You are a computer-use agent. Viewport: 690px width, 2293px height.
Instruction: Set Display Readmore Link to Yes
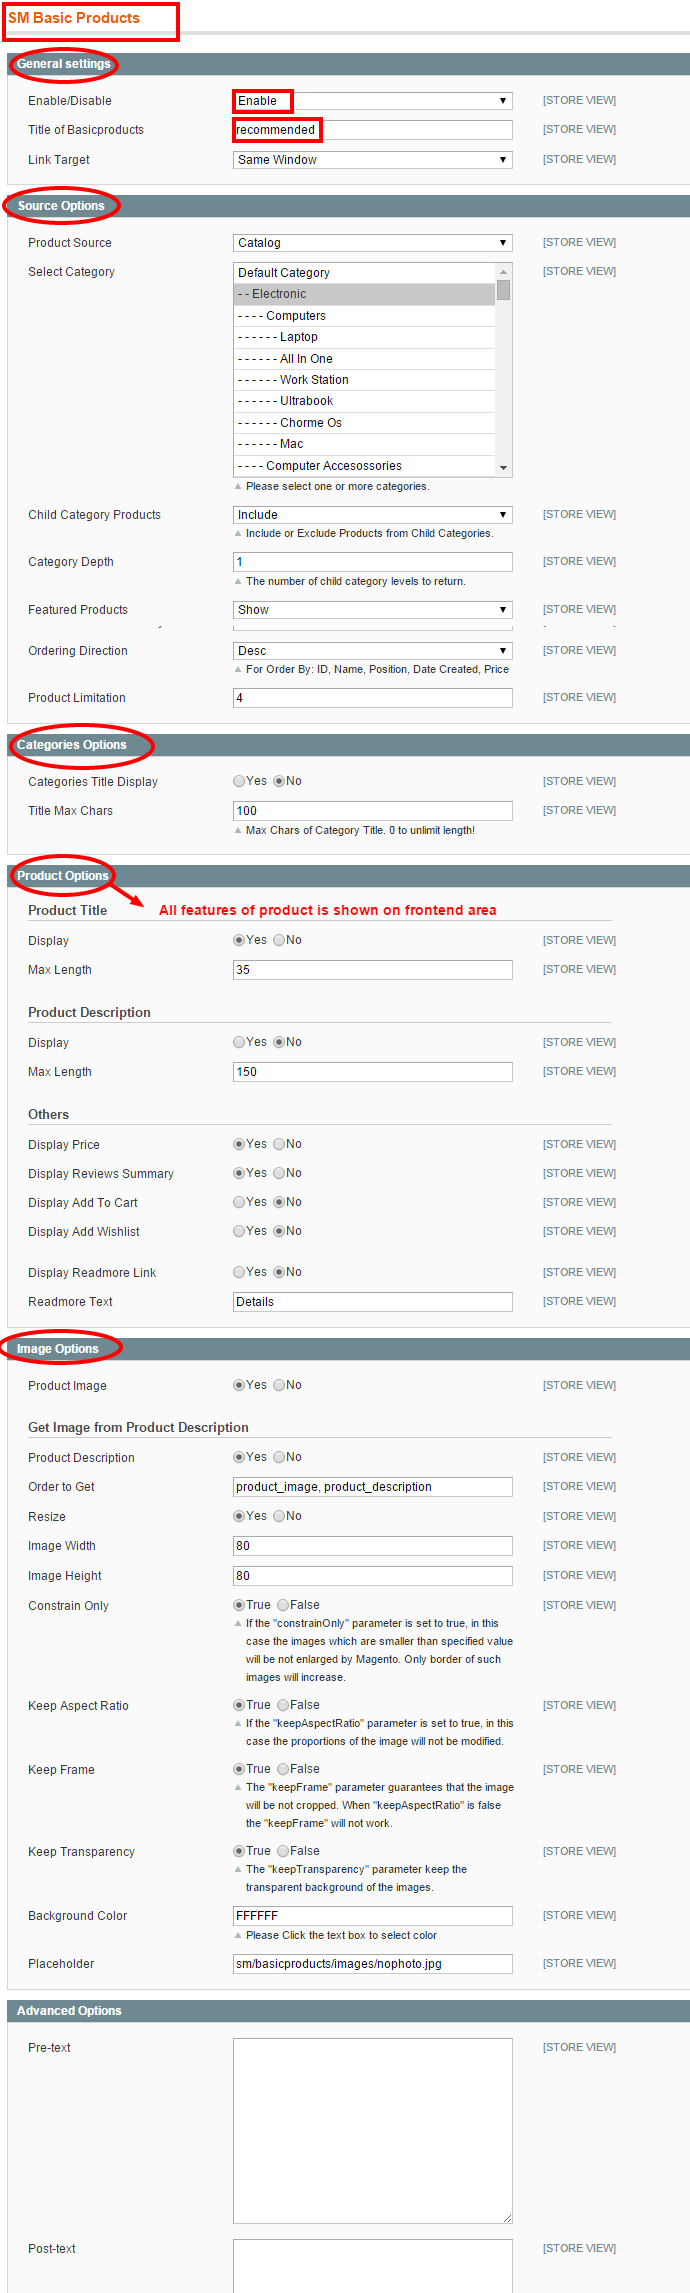point(239,1273)
